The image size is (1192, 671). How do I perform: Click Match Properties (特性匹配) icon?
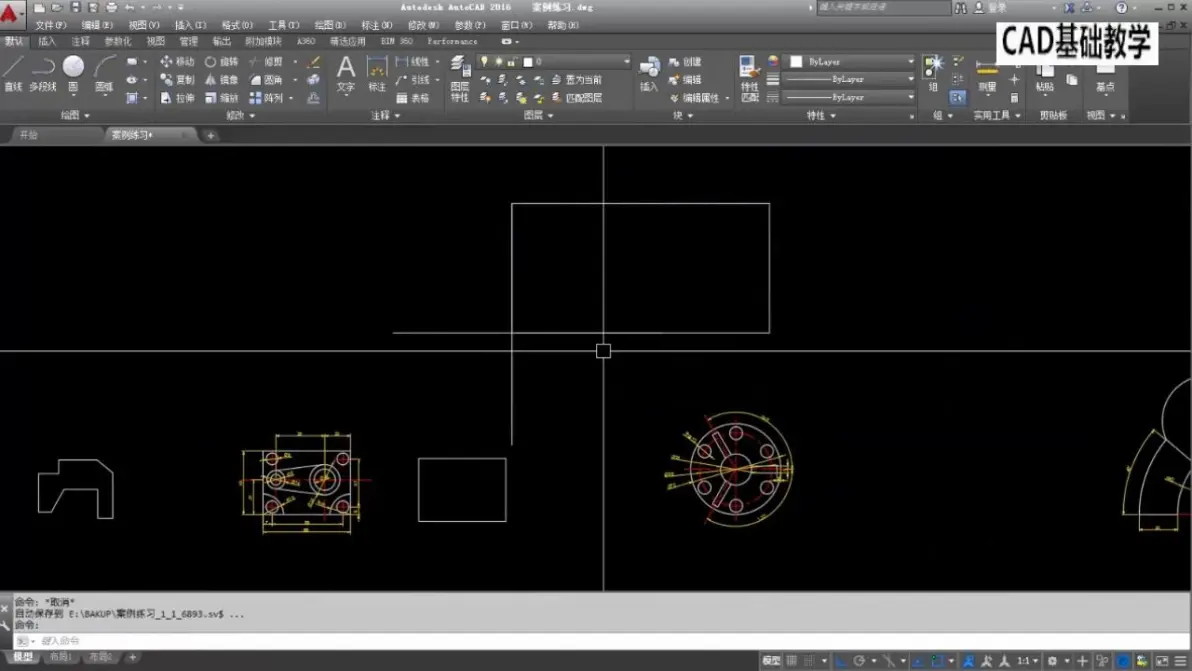click(x=750, y=78)
